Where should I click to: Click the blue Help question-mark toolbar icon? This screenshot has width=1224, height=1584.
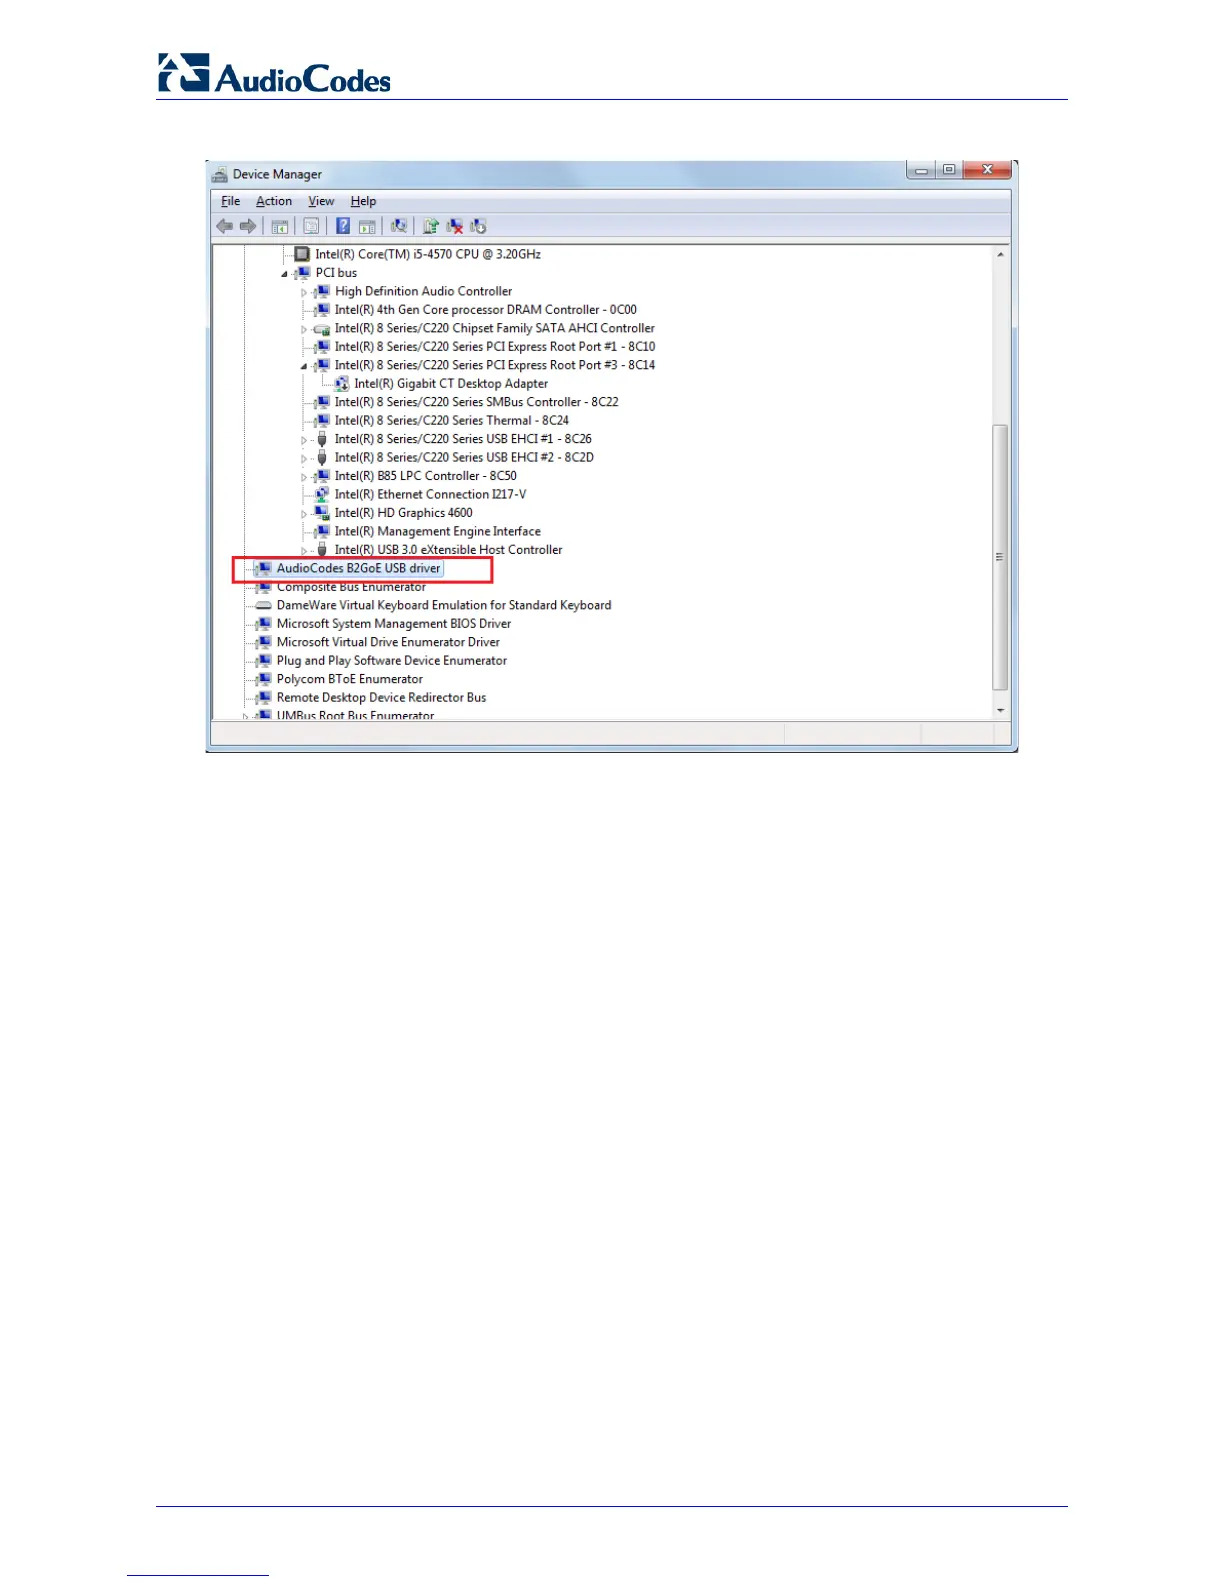click(x=343, y=226)
